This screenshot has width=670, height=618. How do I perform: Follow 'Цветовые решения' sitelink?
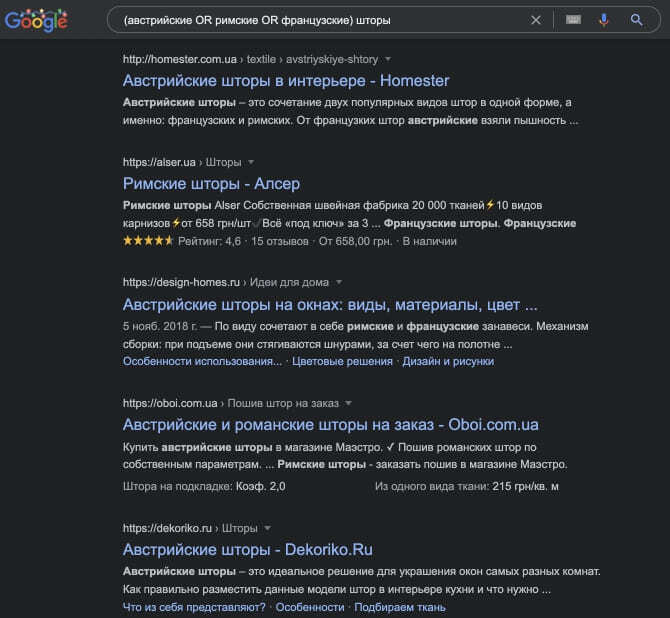(342, 362)
